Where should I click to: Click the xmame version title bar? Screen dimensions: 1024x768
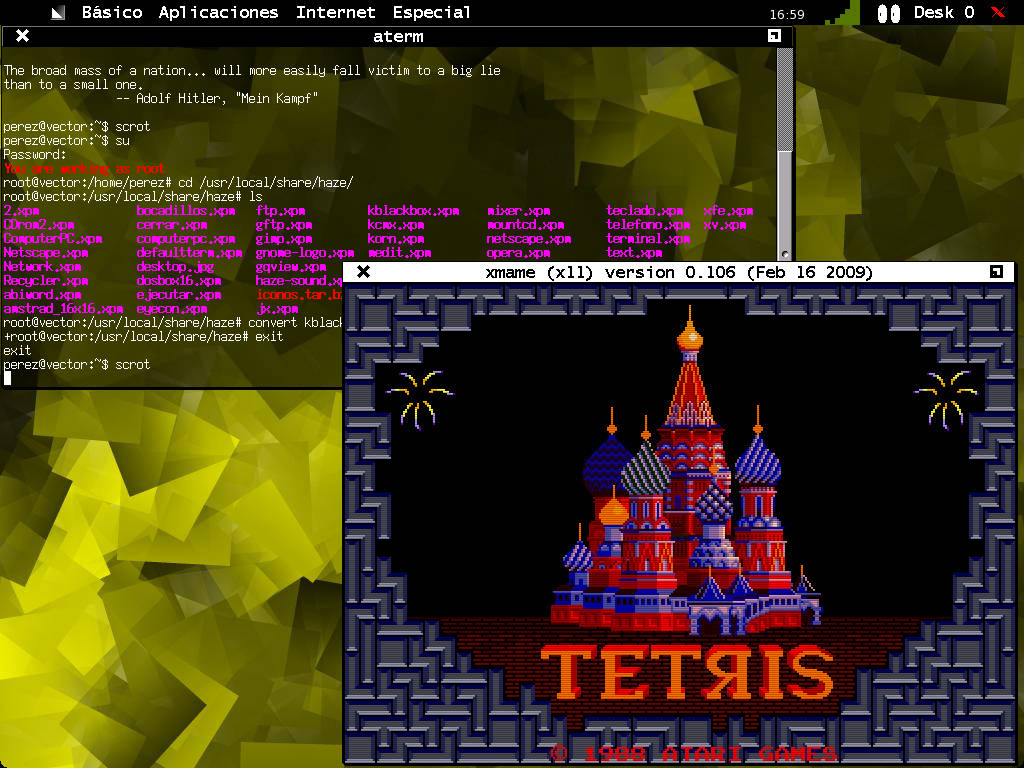click(x=679, y=272)
